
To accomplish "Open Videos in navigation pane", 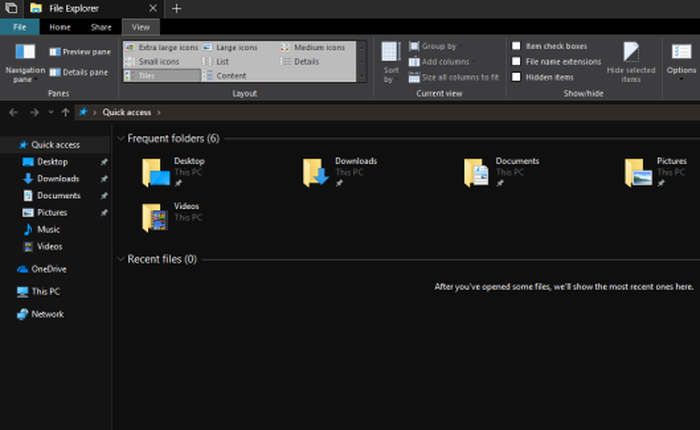I will coord(50,246).
